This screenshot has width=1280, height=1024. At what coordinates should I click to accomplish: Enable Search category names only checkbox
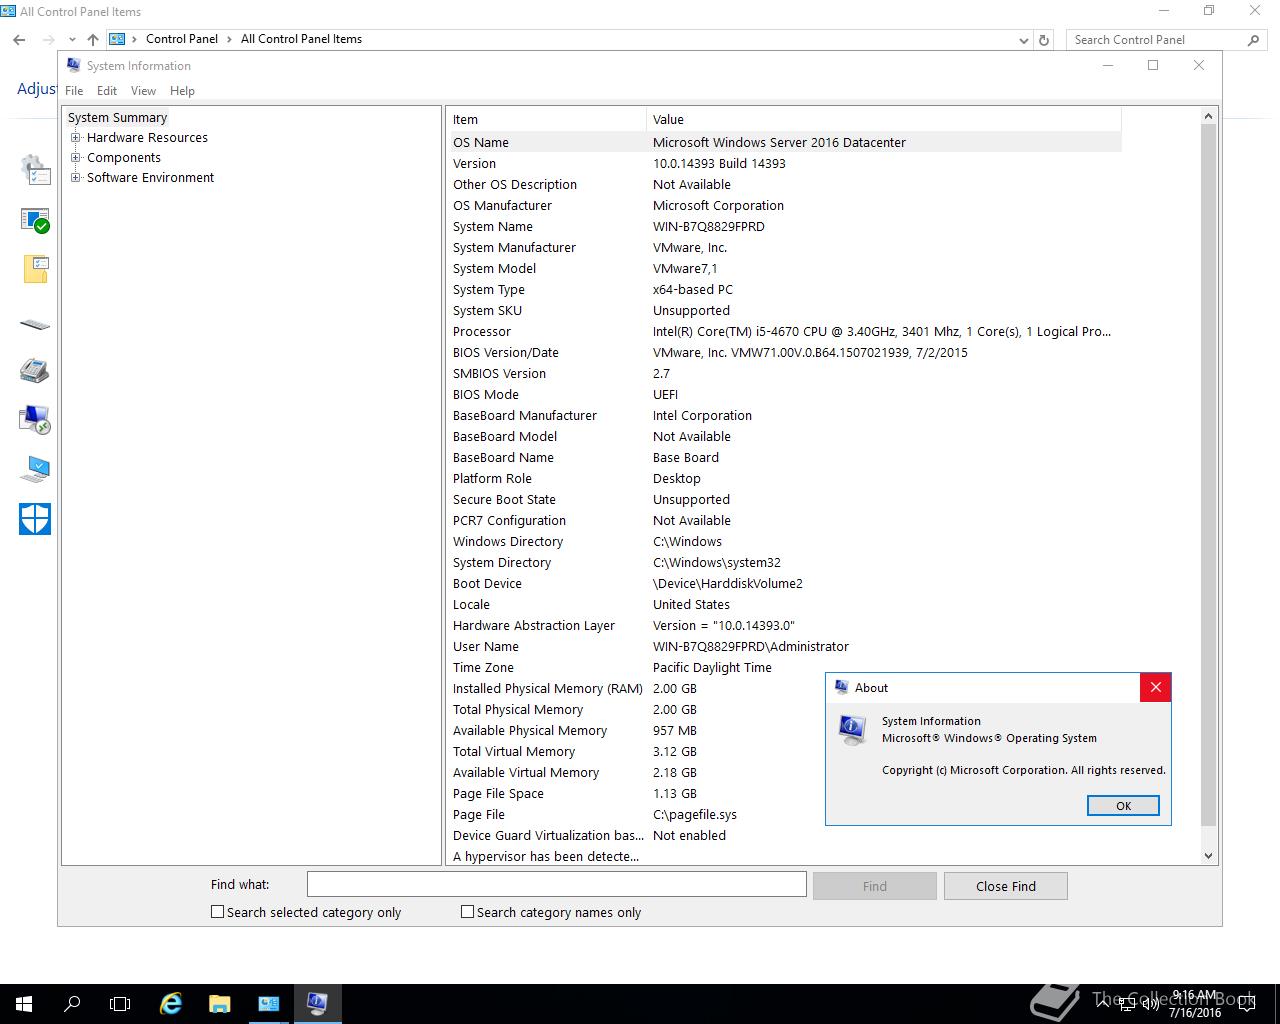pyautogui.click(x=467, y=912)
